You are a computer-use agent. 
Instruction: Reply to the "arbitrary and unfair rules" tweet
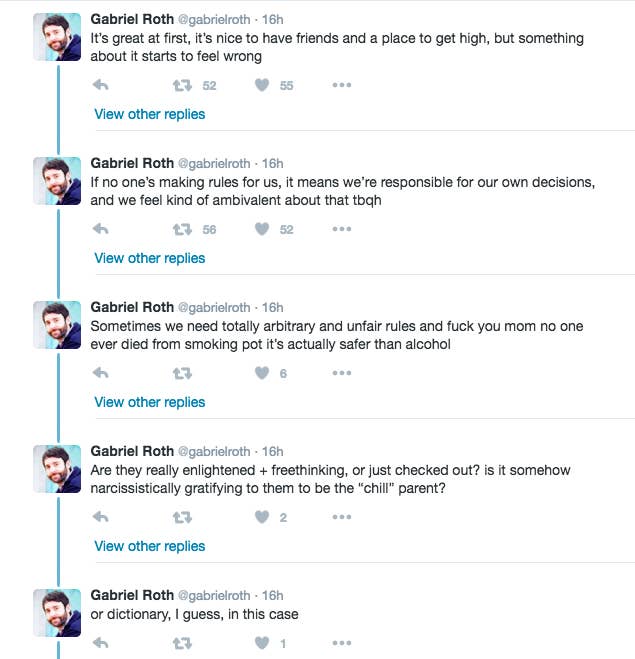100,373
